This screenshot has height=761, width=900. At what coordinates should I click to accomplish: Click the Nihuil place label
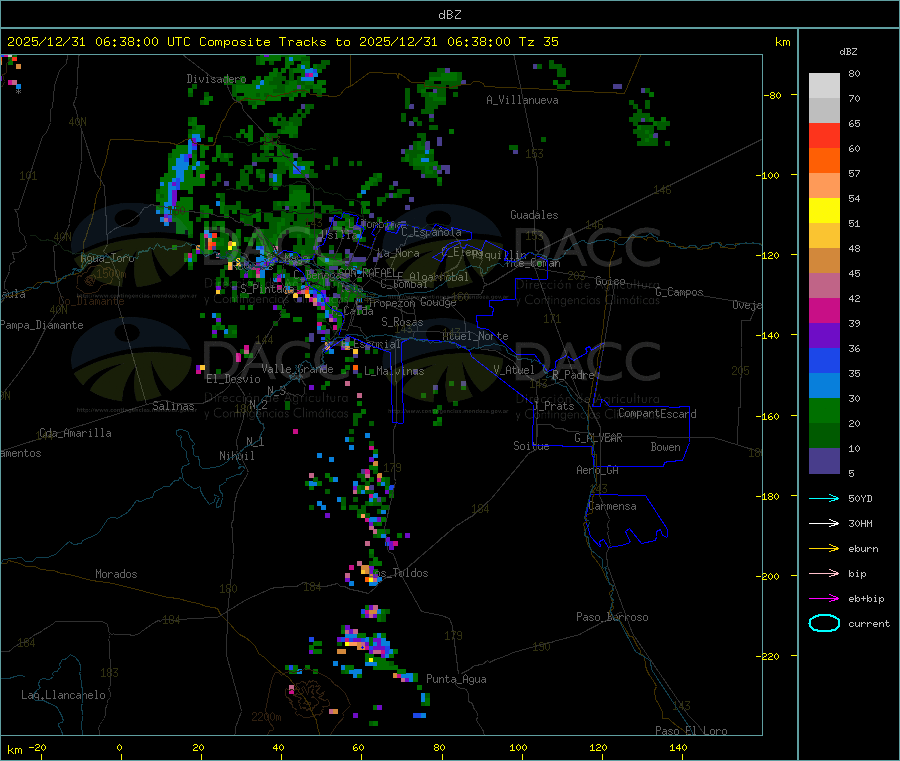click(x=237, y=456)
